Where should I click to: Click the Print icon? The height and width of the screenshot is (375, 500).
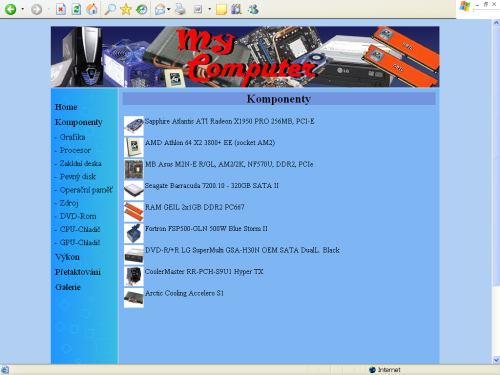[x=180, y=9]
